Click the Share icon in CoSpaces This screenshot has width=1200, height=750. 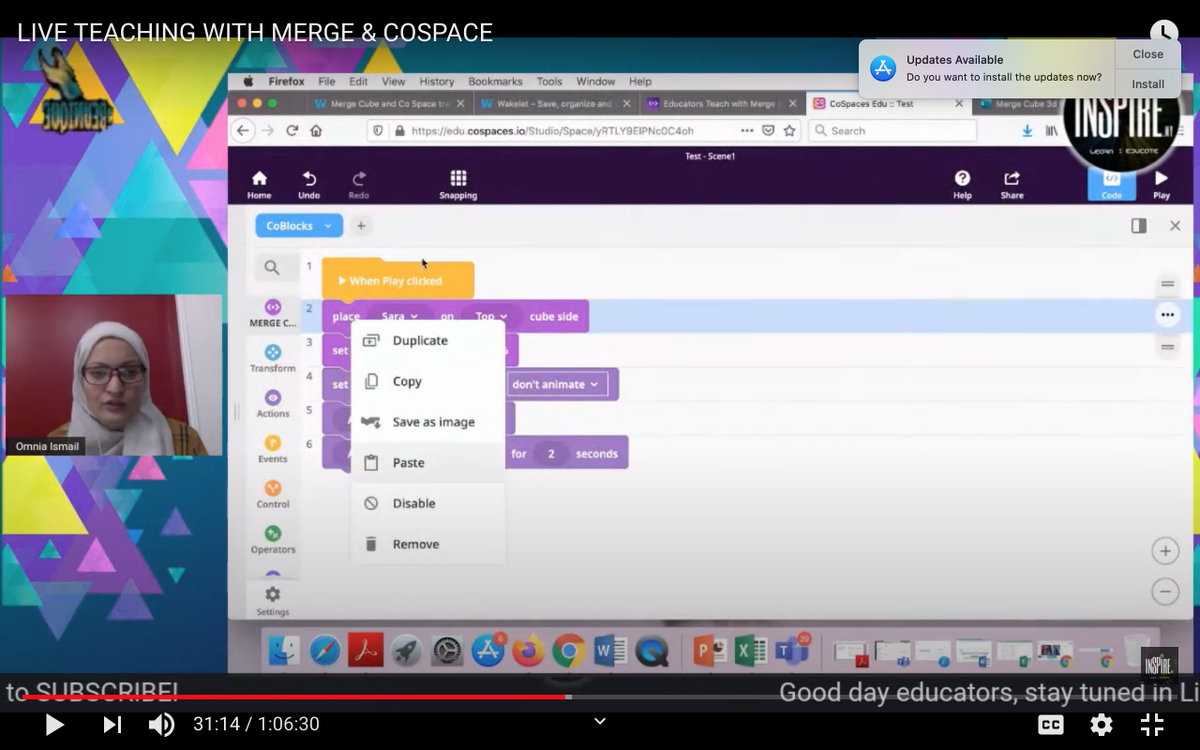pyautogui.click(x=1012, y=183)
